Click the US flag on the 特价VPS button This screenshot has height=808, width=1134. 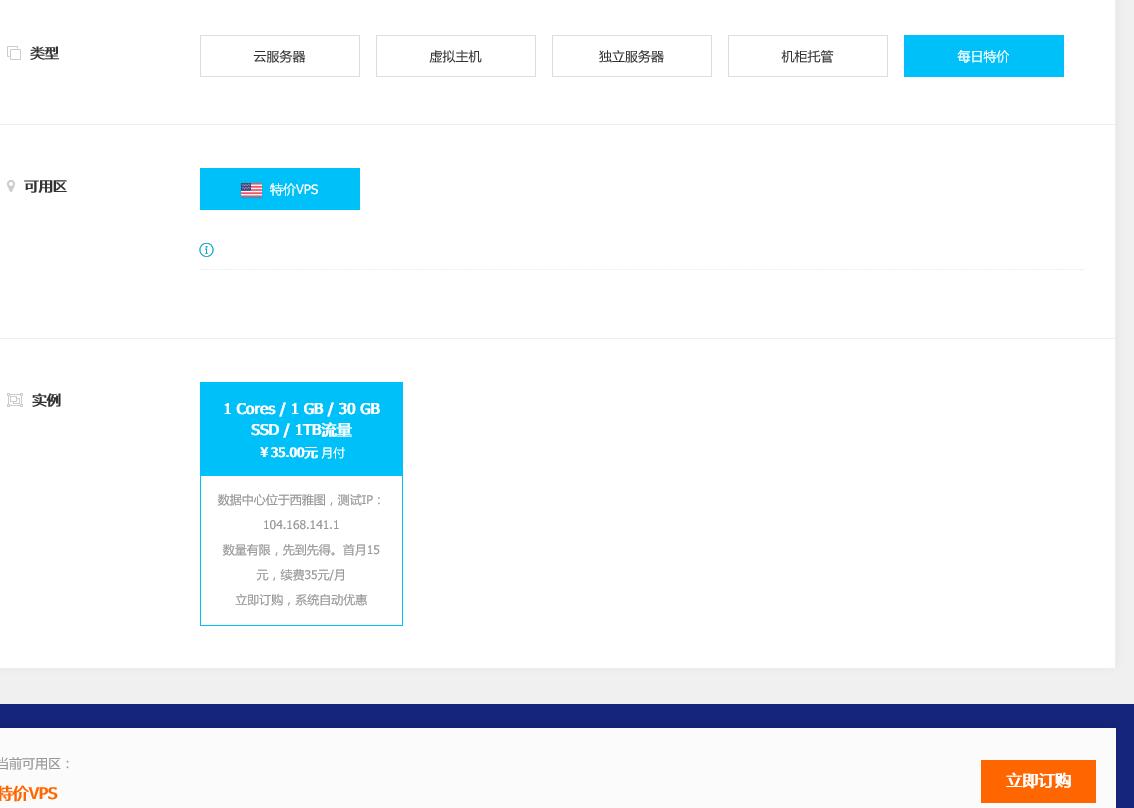(251, 190)
